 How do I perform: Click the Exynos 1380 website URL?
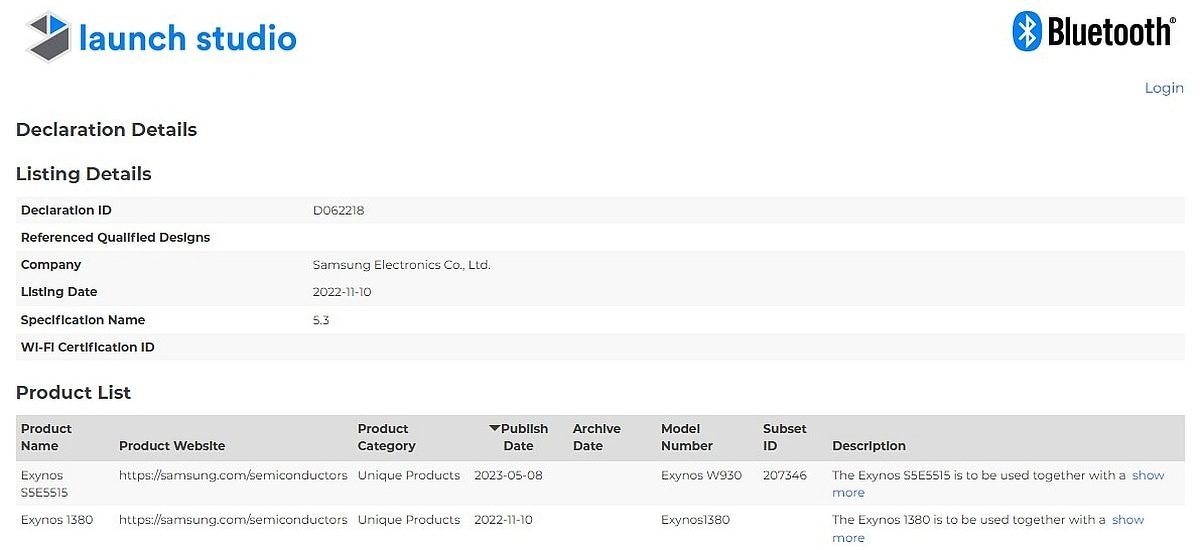[233, 520]
